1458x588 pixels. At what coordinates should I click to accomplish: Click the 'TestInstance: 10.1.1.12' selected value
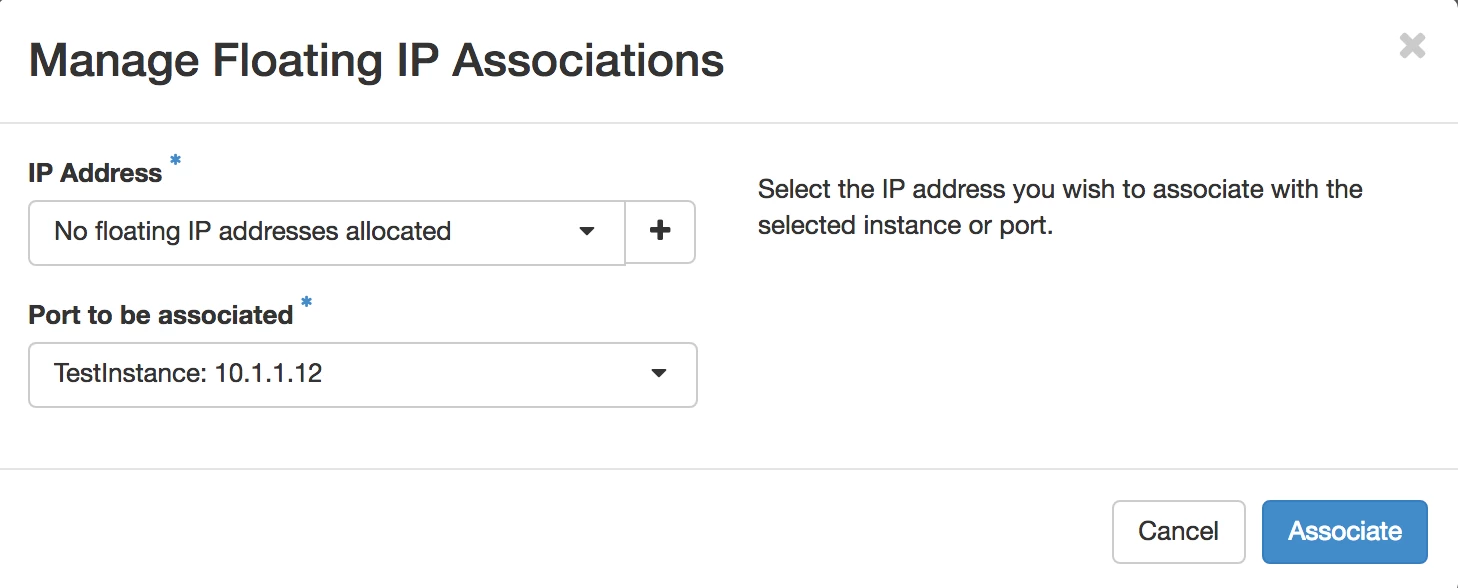click(x=188, y=374)
